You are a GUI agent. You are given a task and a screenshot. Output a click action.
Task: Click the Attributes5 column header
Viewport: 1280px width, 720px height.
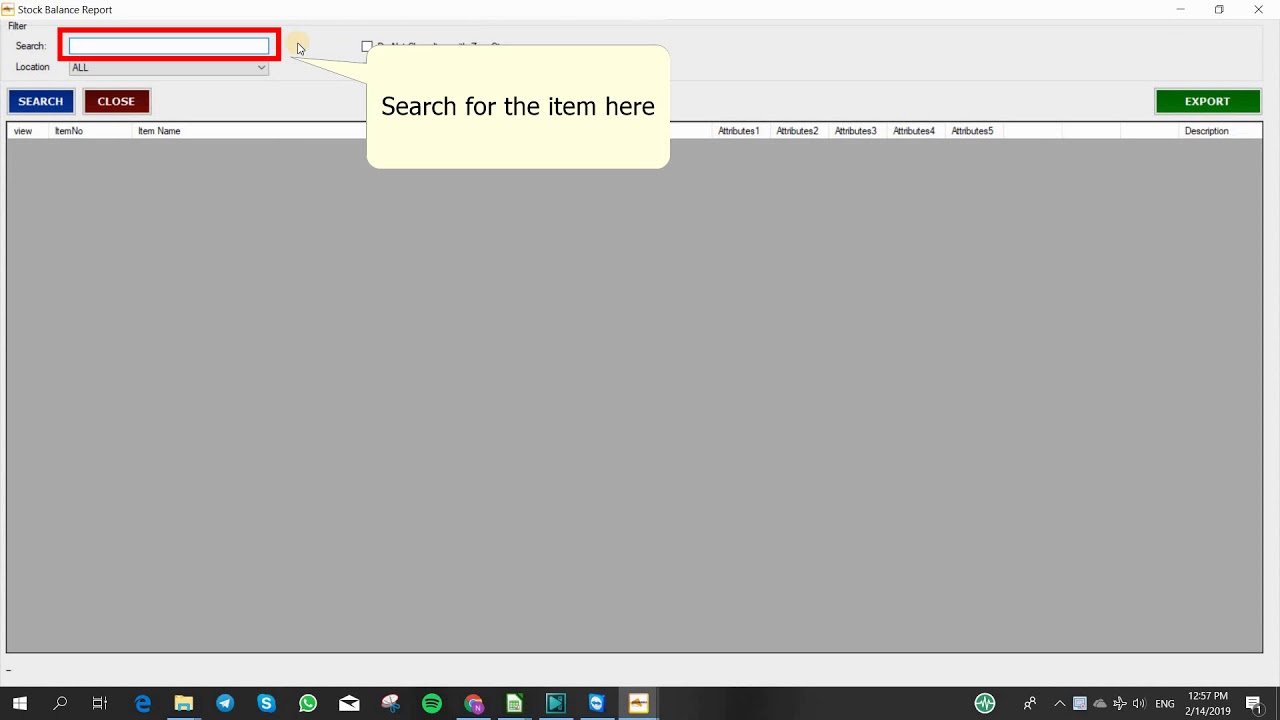coord(972,131)
